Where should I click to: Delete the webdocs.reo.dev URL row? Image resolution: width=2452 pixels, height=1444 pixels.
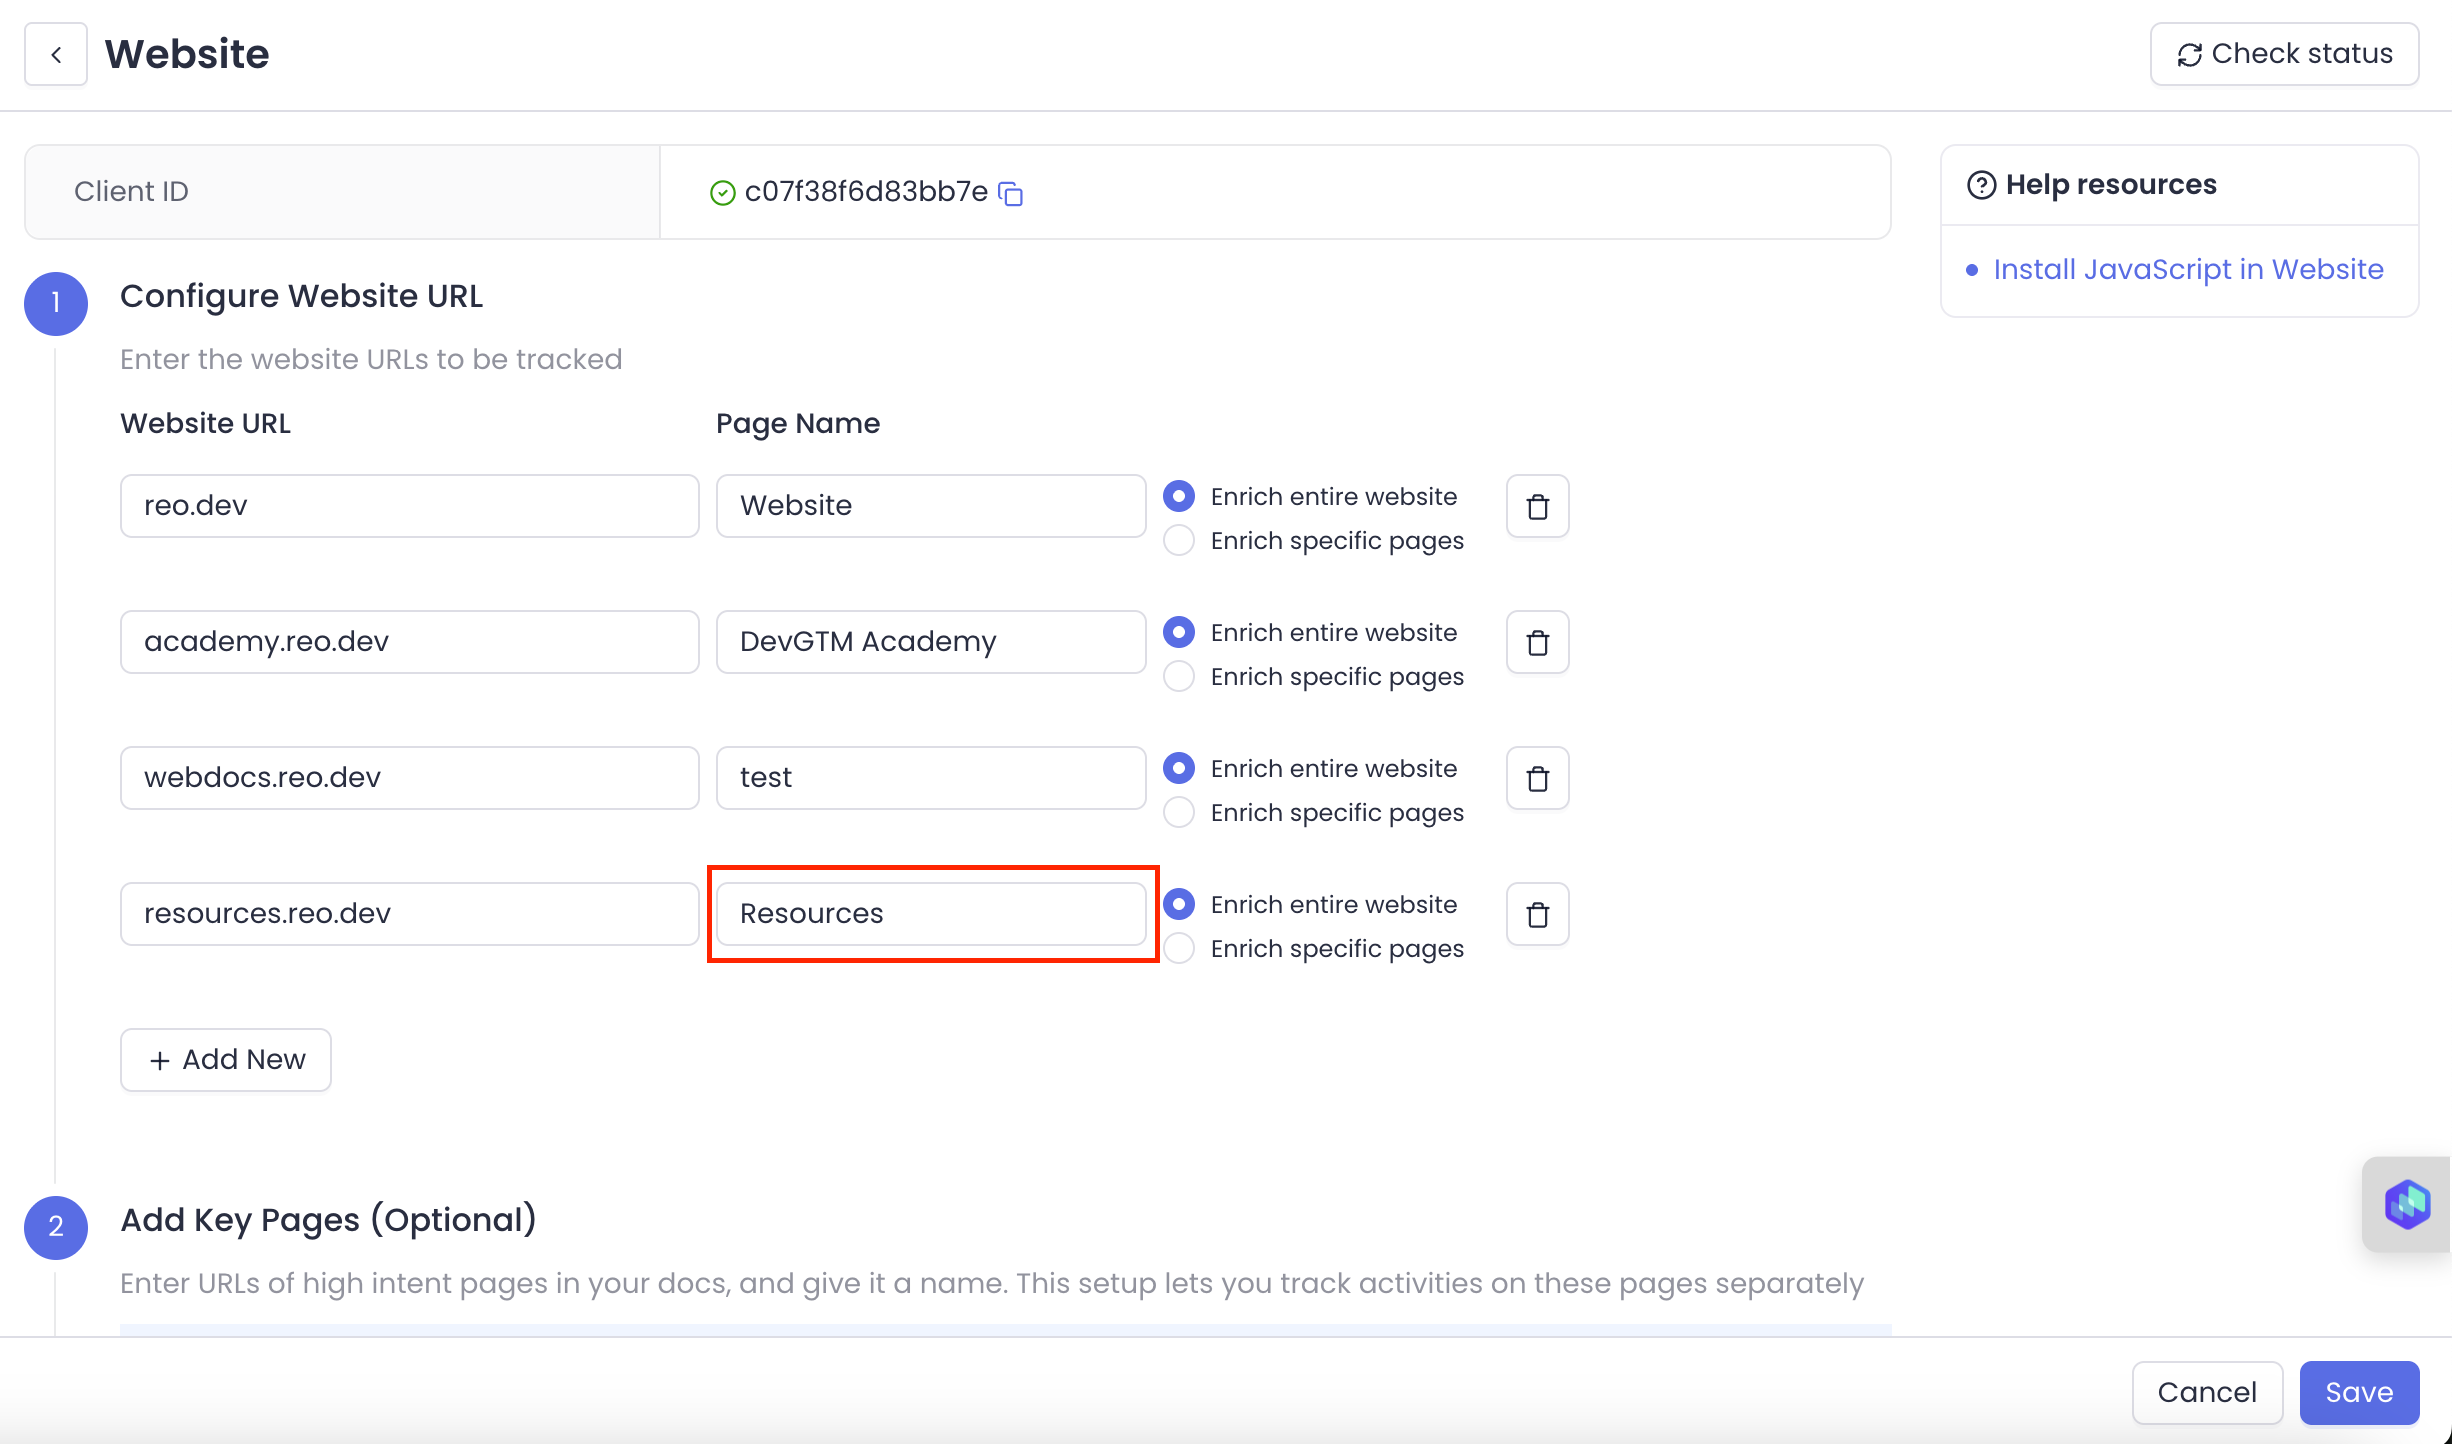coord(1537,779)
